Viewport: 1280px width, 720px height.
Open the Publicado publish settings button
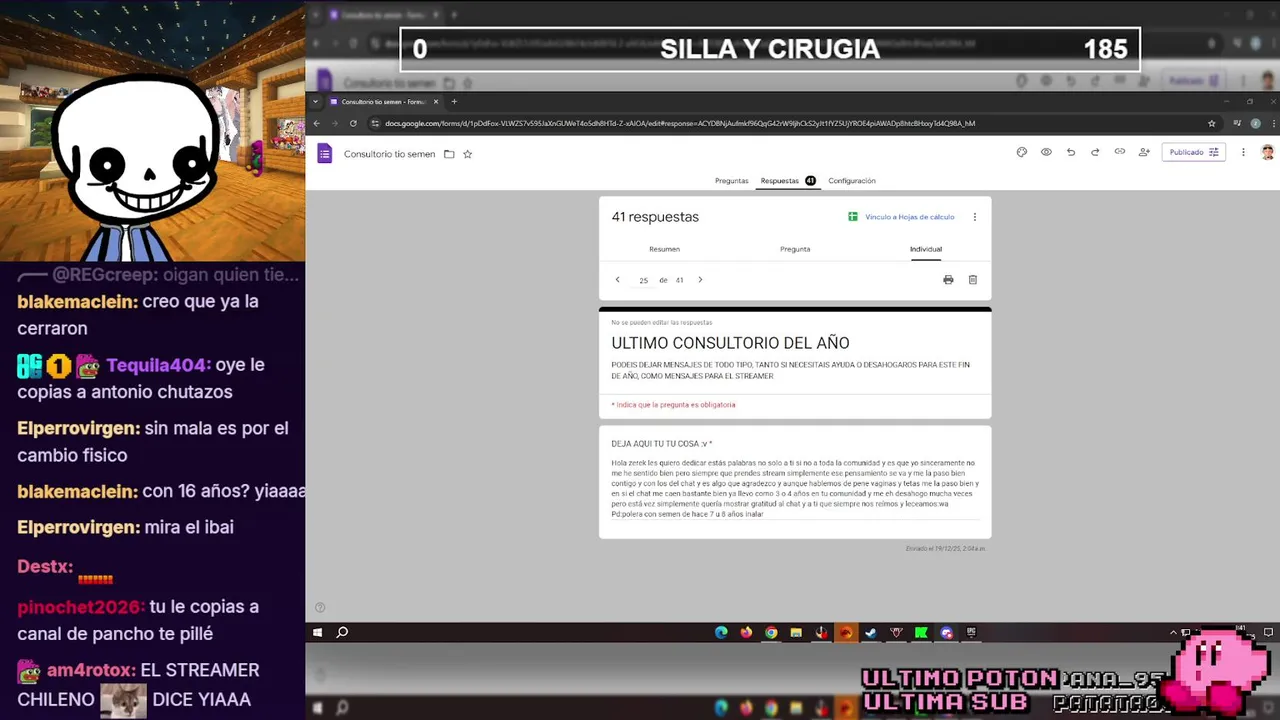coord(1194,152)
